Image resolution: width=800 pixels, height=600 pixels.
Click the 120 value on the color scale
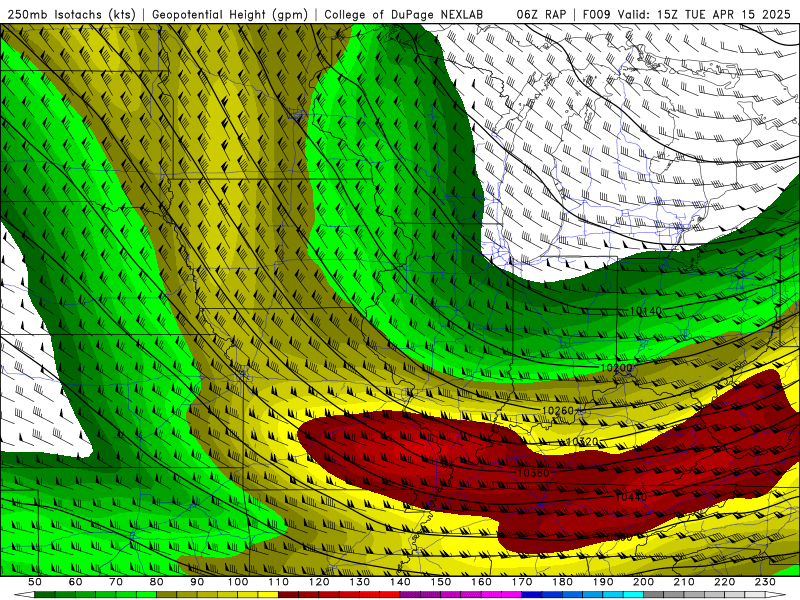(x=319, y=582)
